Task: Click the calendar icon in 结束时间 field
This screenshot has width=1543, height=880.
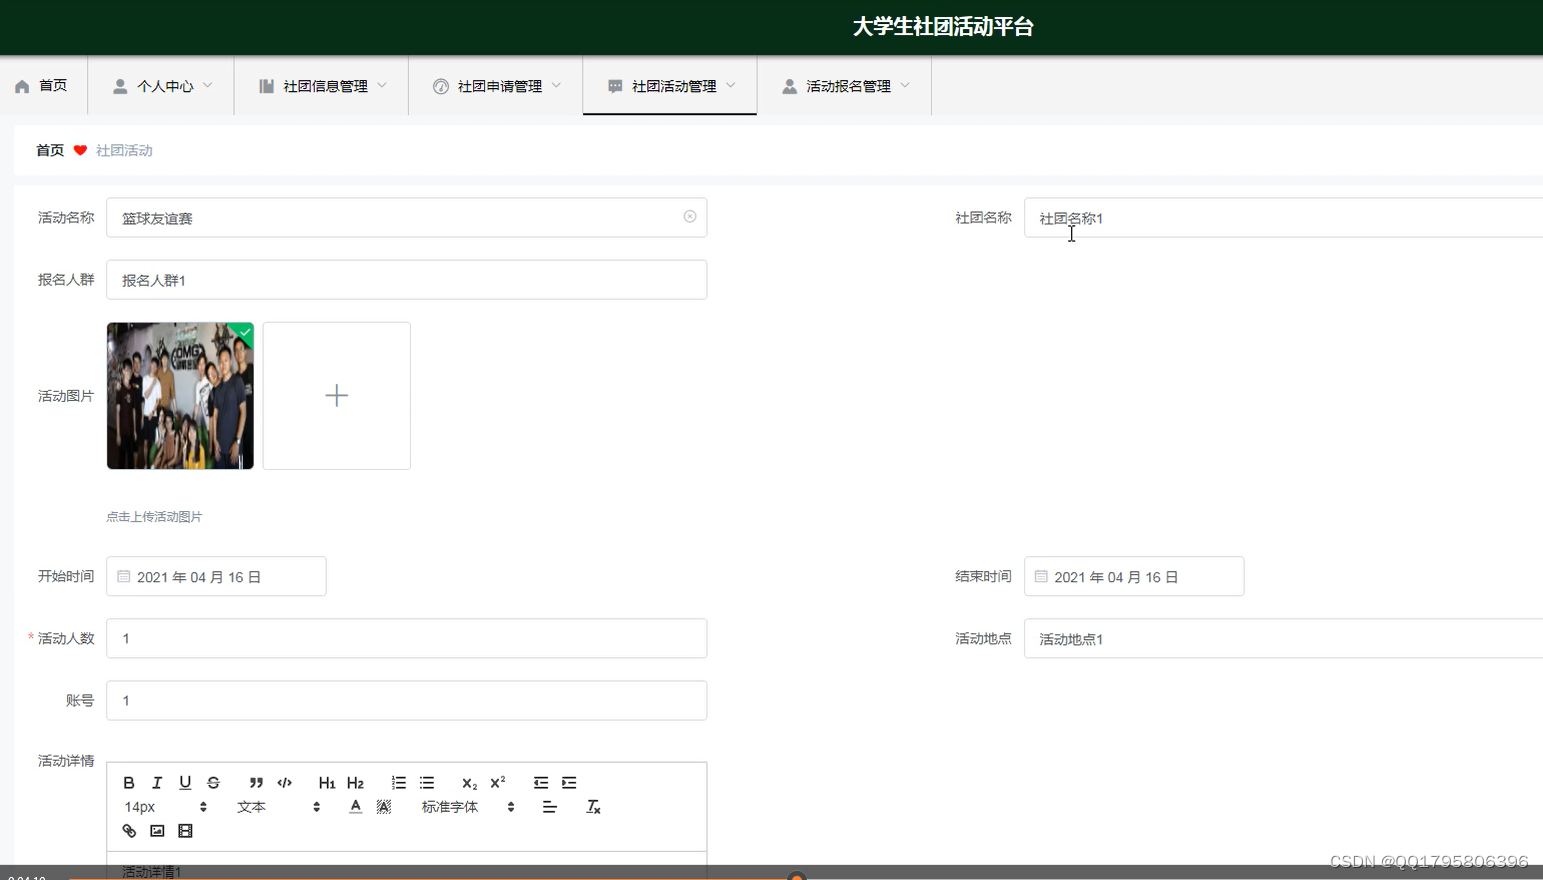Action: click(x=1041, y=577)
